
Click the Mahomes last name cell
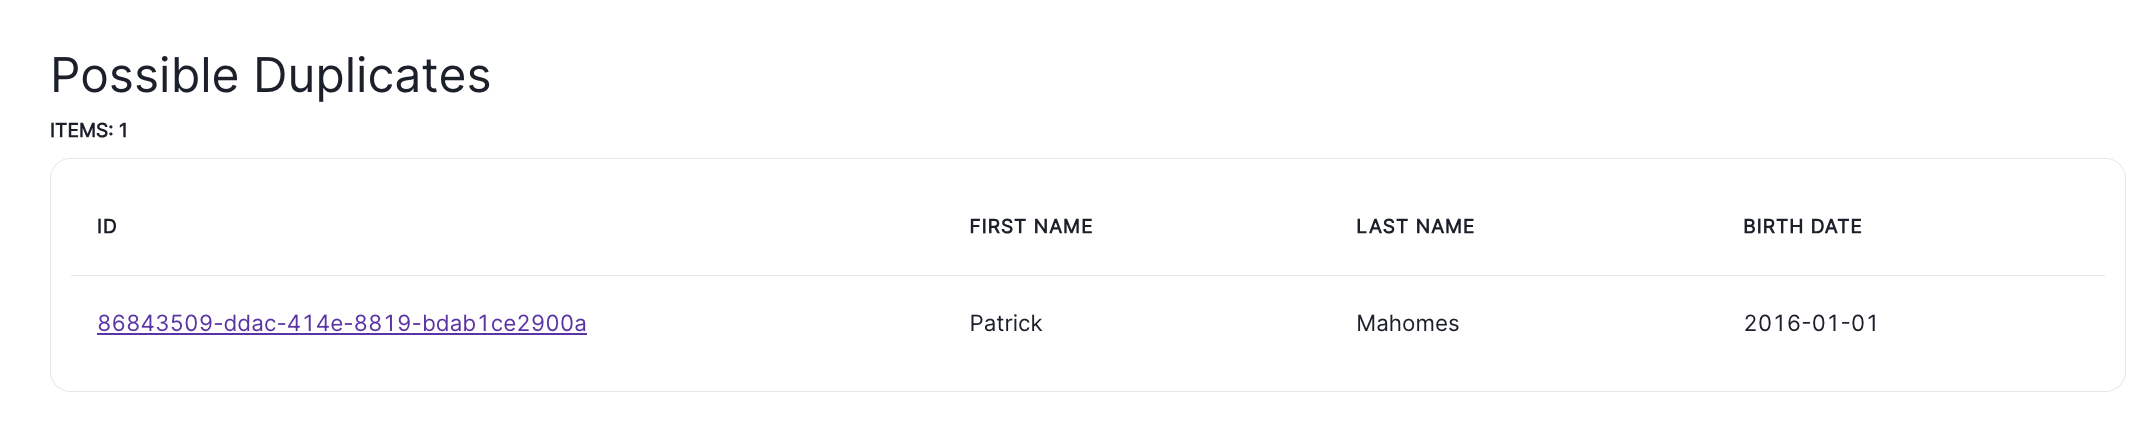[x=1407, y=323]
